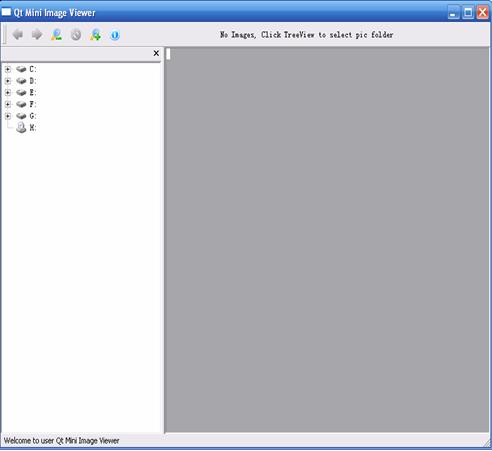Expand the C: drive node
The image size is (492, 451).
(x=8, y=69)
